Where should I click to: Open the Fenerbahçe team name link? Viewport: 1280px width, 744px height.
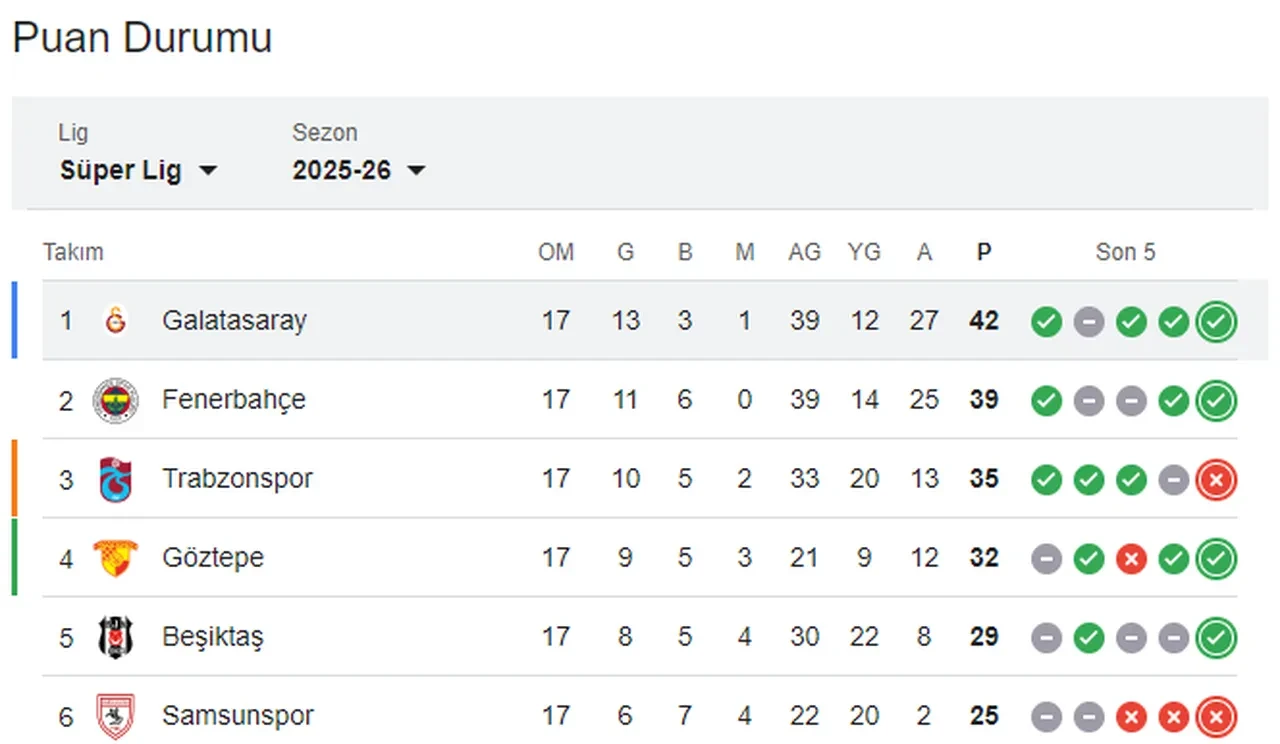coord(234,400)
